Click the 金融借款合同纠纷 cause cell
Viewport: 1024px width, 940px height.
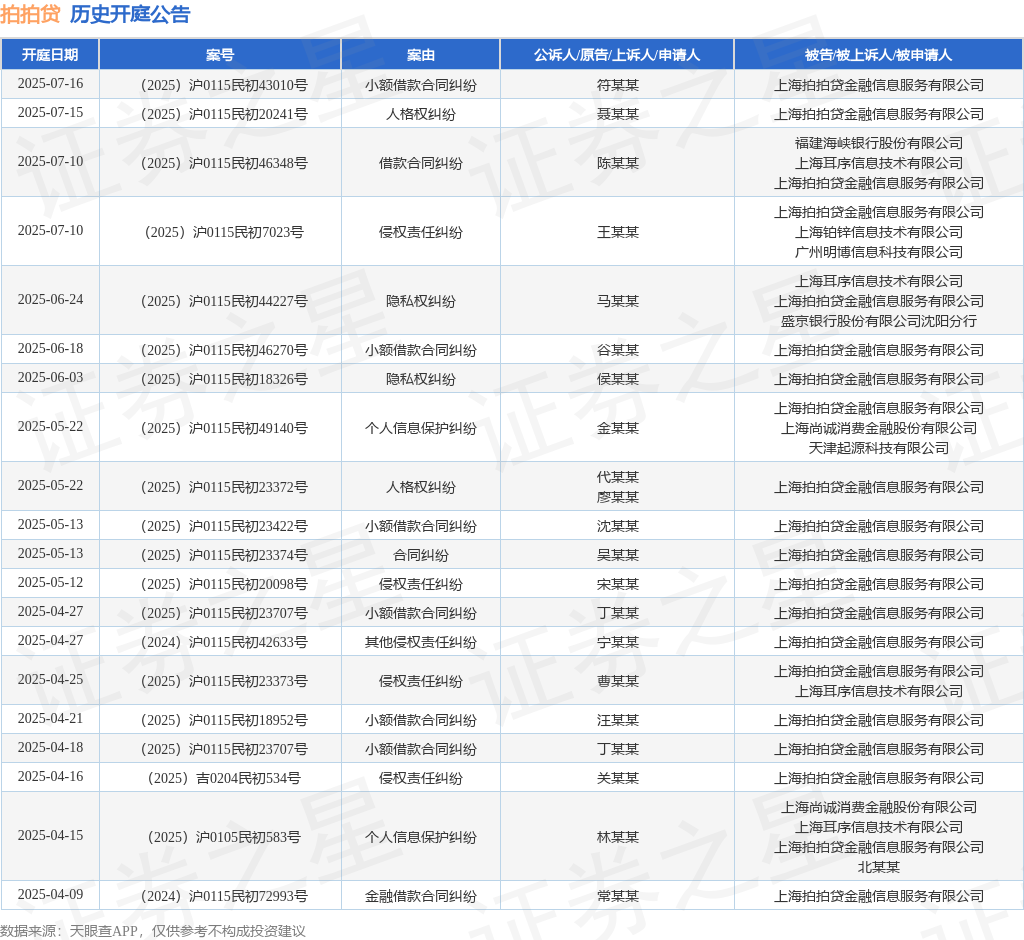421,896
